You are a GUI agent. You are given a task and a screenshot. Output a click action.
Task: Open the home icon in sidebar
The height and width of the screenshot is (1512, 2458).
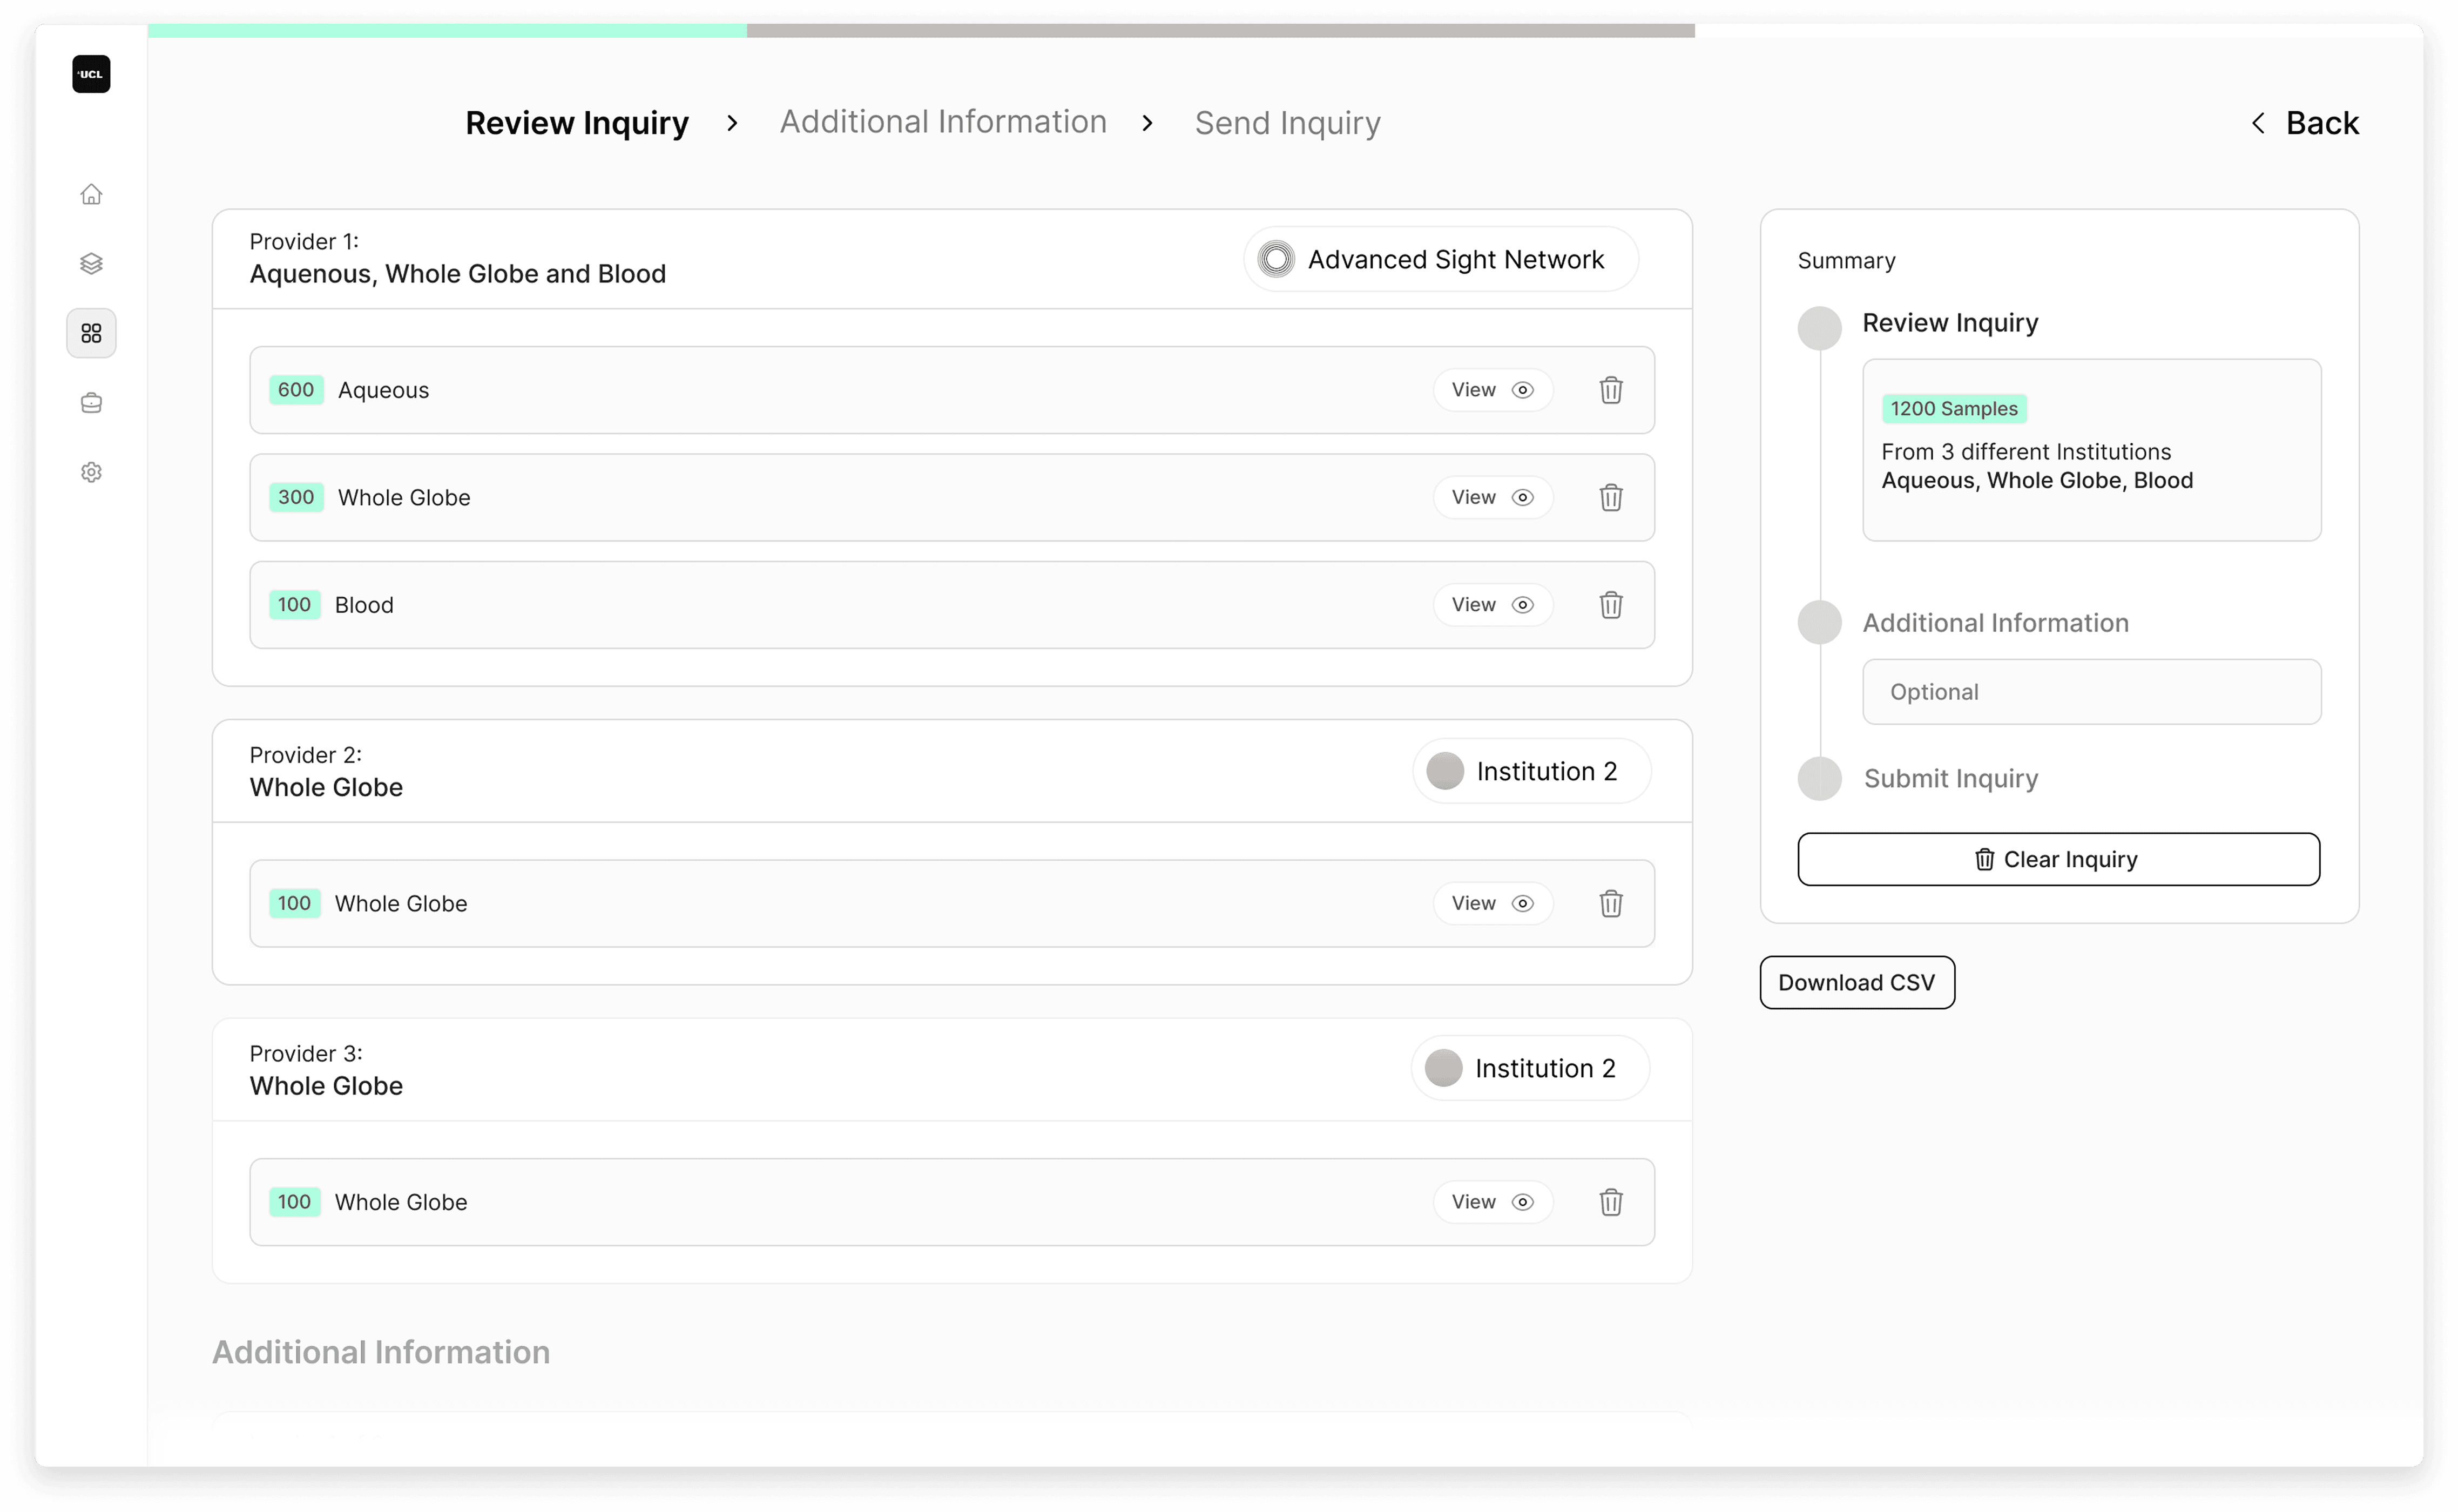click(91, 194)
